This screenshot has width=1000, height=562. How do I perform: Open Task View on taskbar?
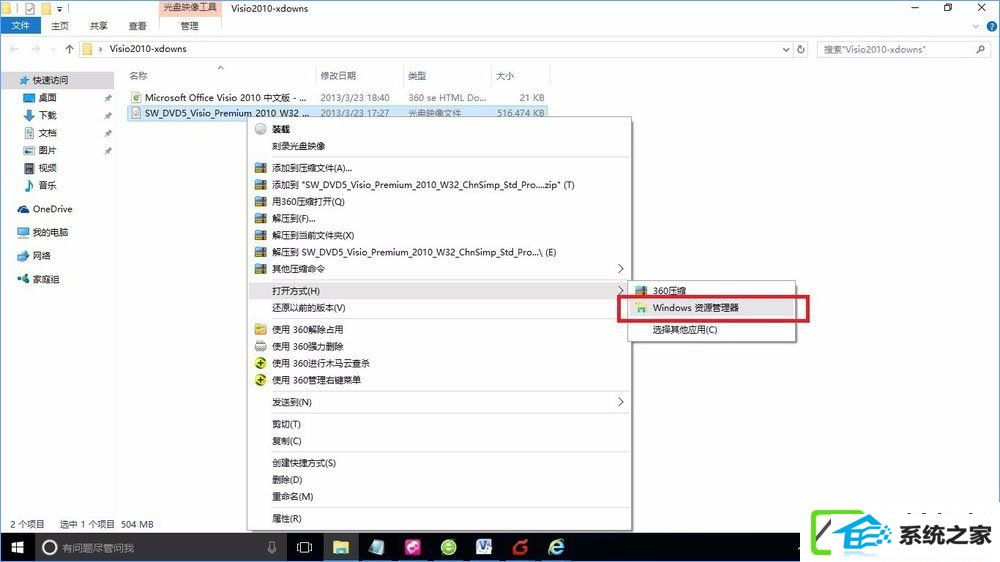click(305, 547)
